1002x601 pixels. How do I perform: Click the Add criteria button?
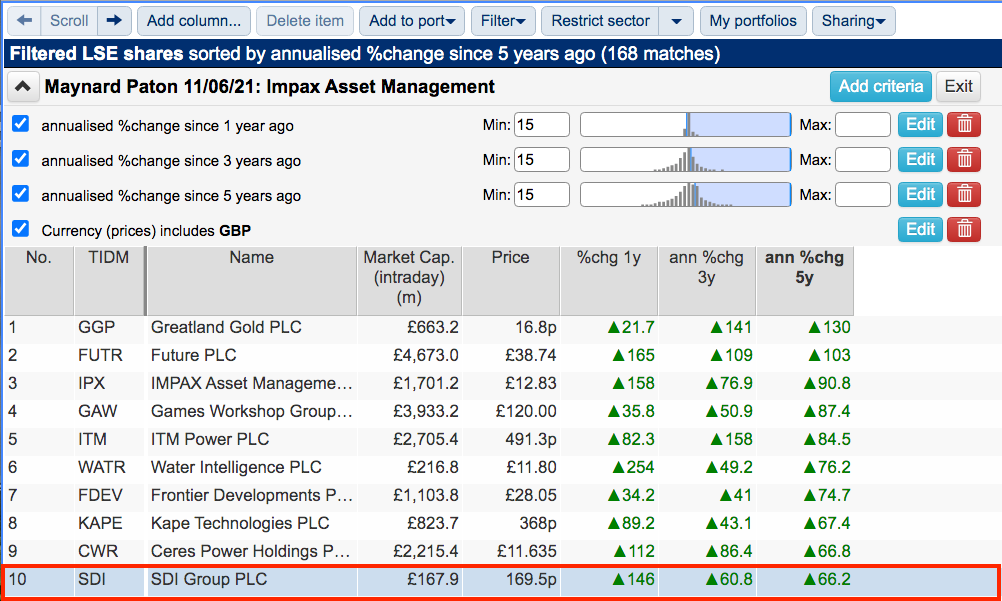[881, 86]
